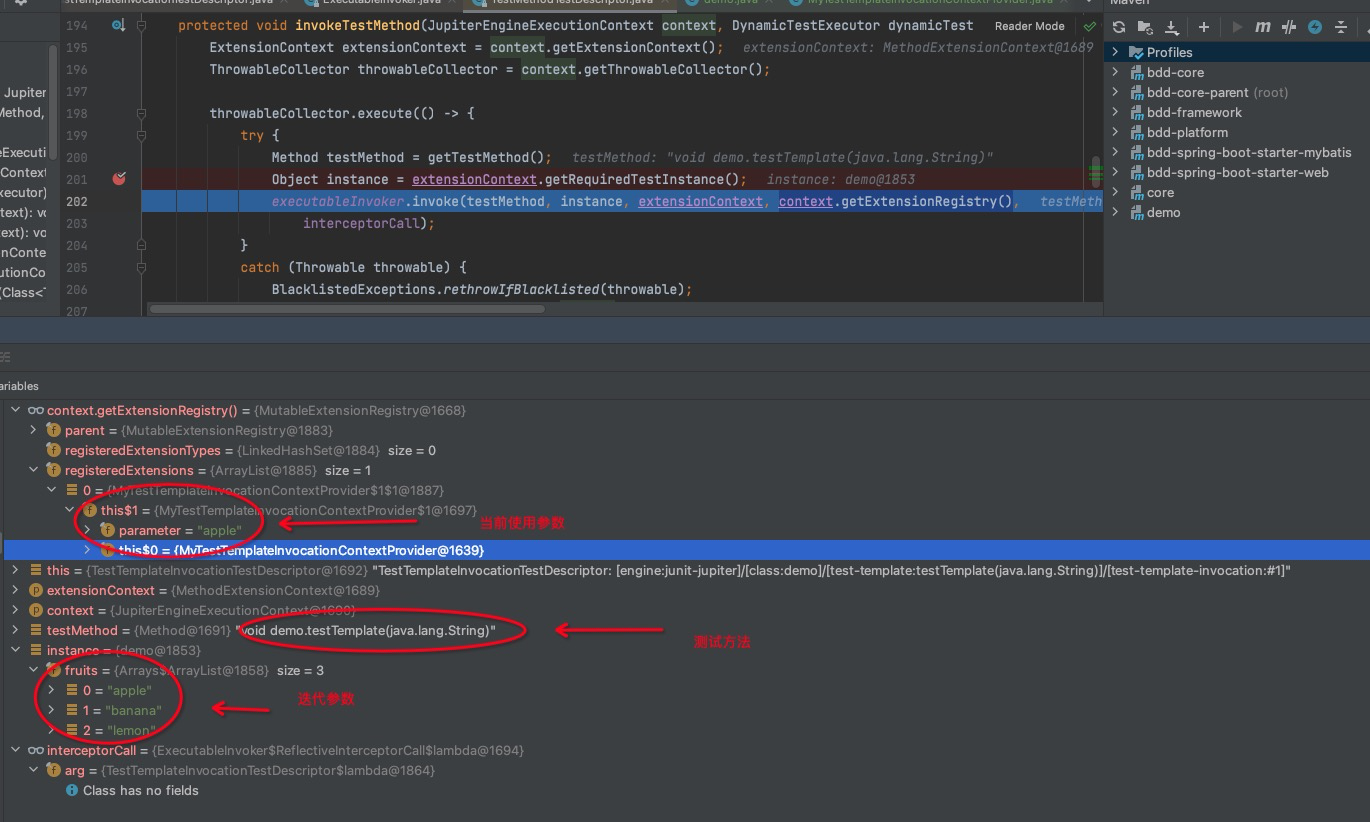Reload all Maven projects
The height and width of the screenshot is (822, 1370).
coord(1119,27)
